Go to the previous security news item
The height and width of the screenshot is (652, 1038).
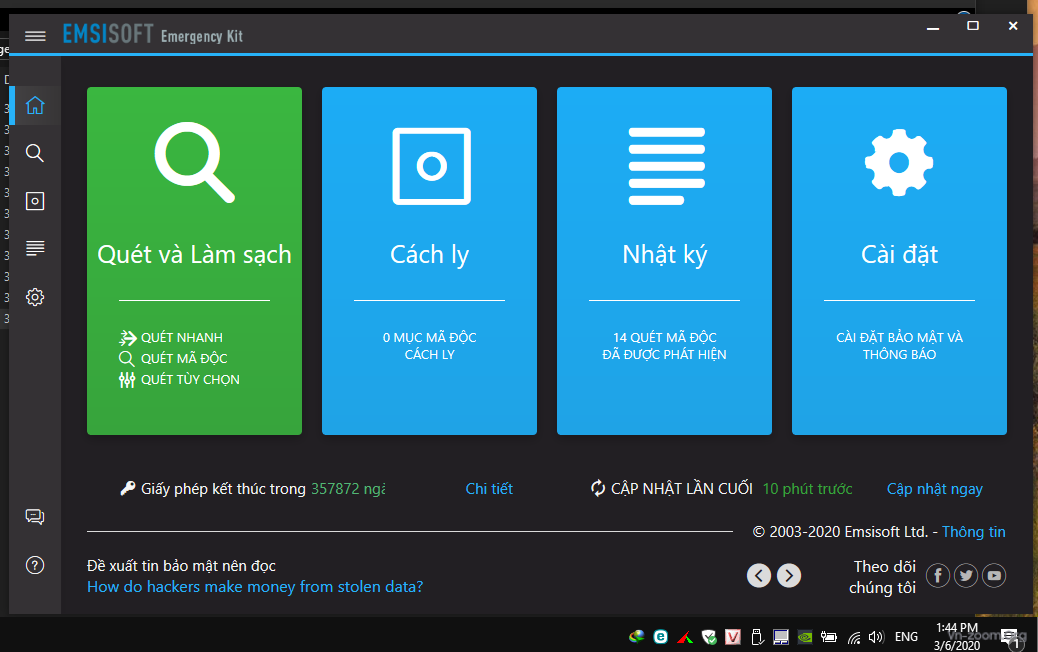pos(759,575)
